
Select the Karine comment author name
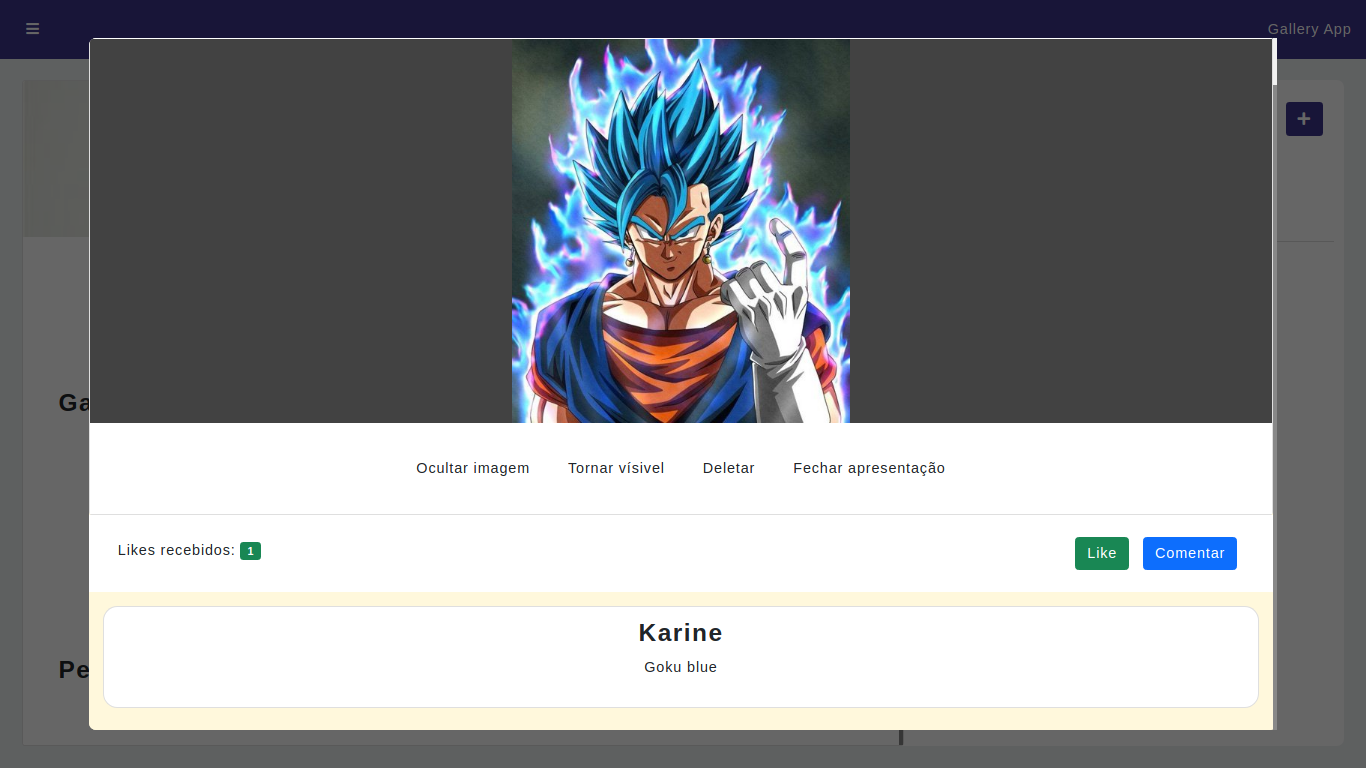(x=681, y=633)
